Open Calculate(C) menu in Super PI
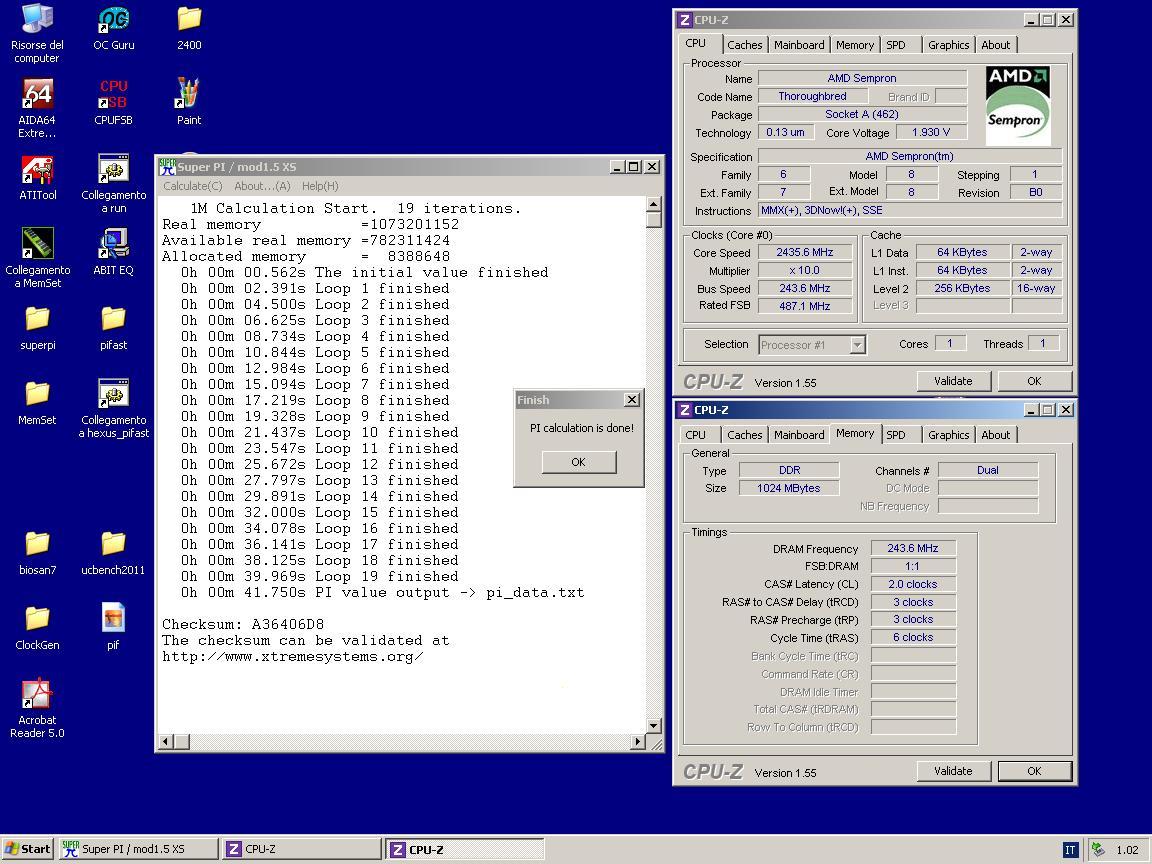 tap(192, 186)
